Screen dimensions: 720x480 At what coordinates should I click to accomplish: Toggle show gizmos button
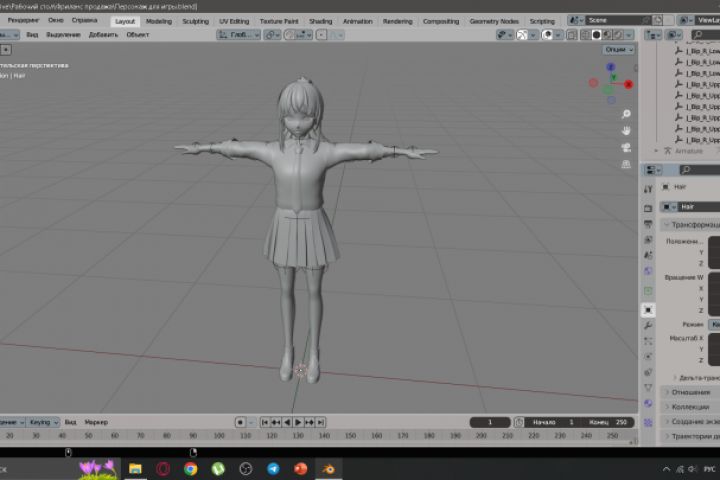point(522,35)
